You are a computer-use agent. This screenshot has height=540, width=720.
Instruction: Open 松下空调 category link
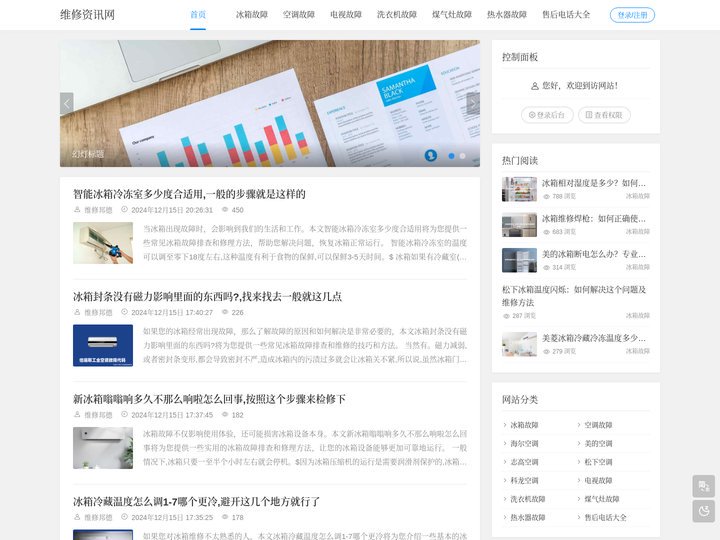pyautogui.click(x=598, y=462)
